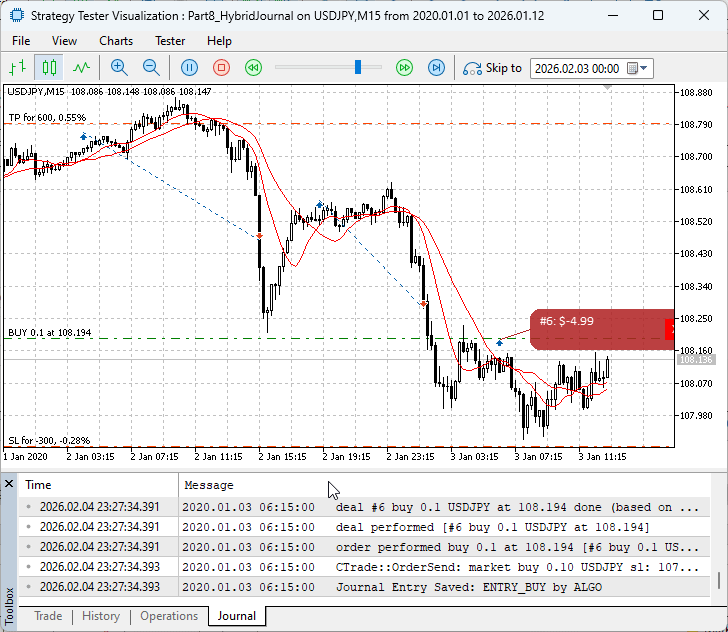Click the red close marker on position label
Screen dimensions: 728x632
[670, 329]
